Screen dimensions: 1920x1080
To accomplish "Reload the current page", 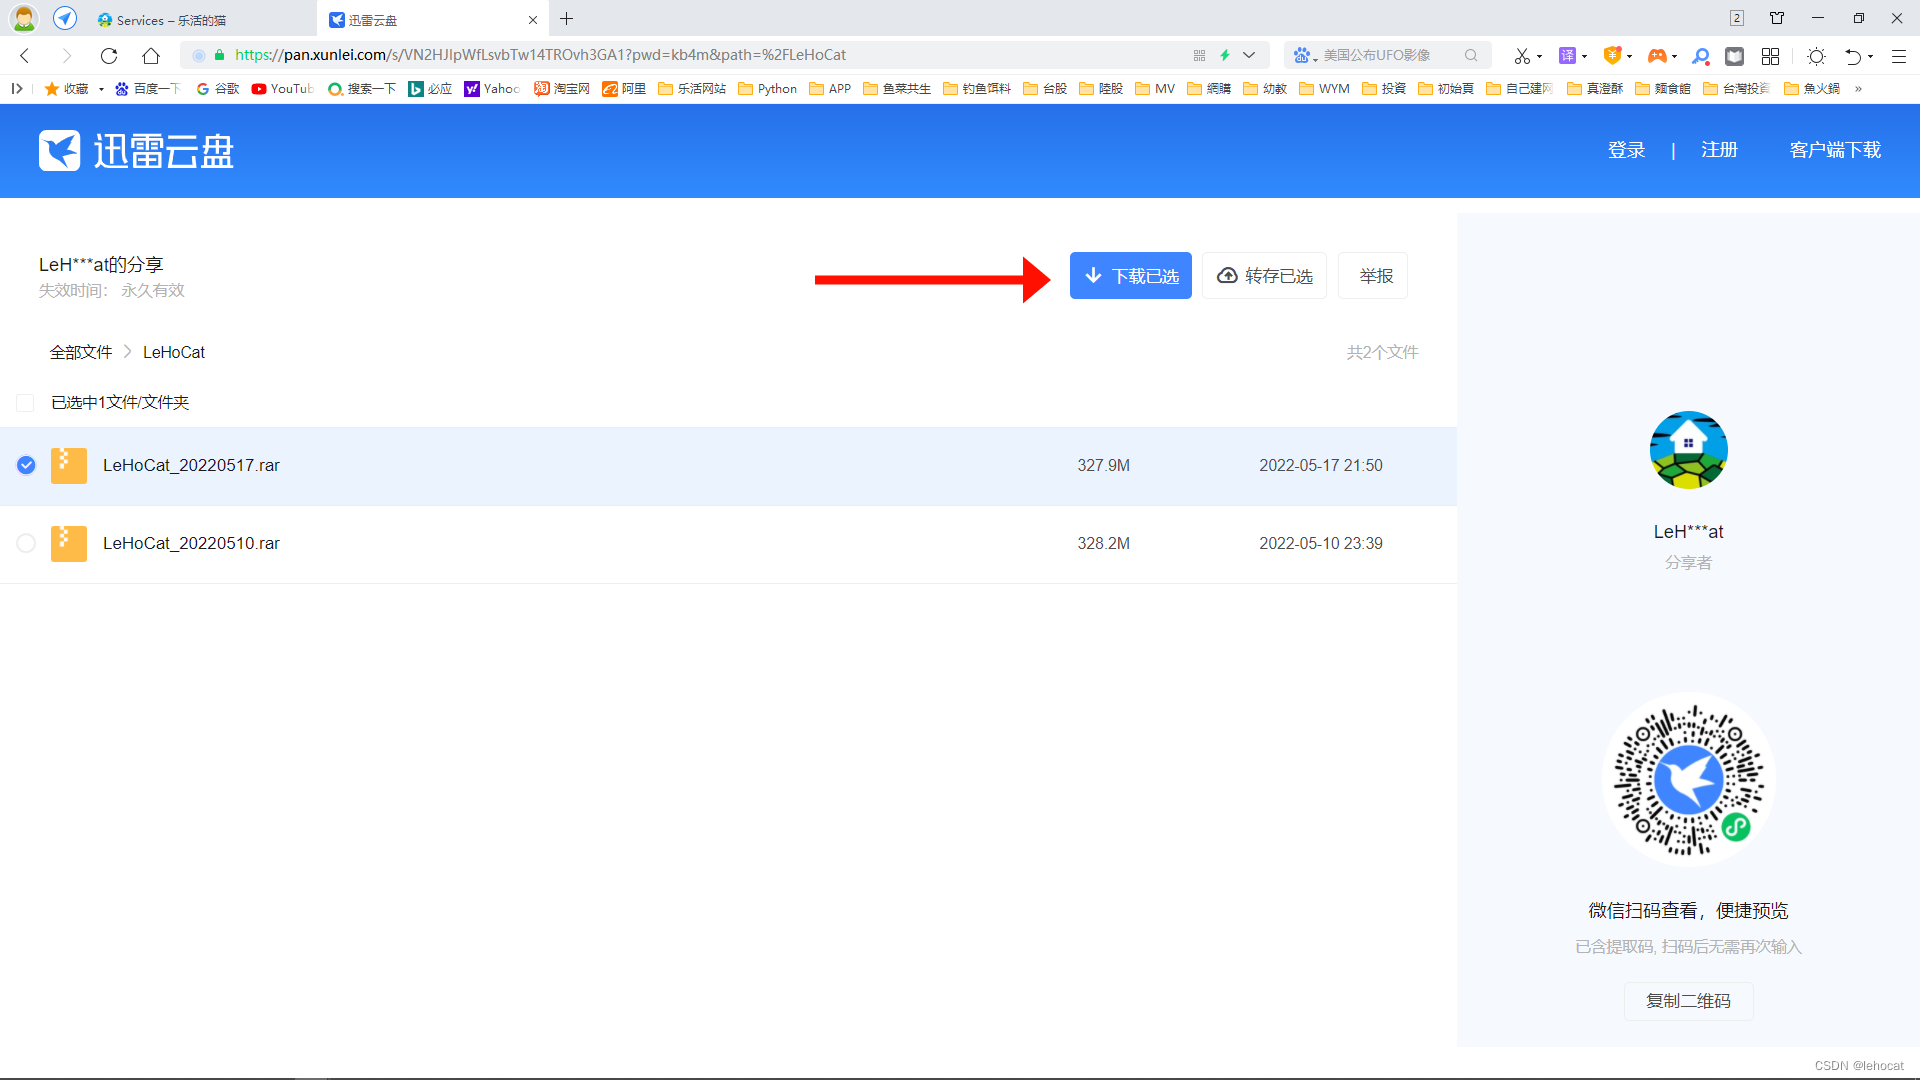I will tap(109, 56).
